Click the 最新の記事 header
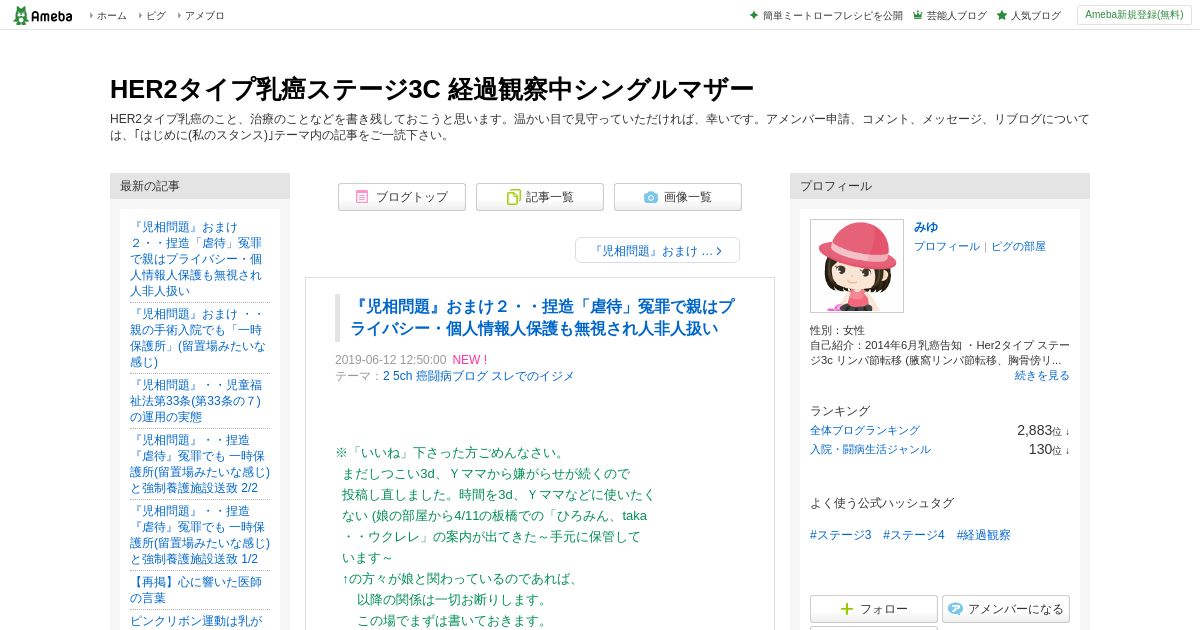This screenshot has height=630, width=1200. 200,186
